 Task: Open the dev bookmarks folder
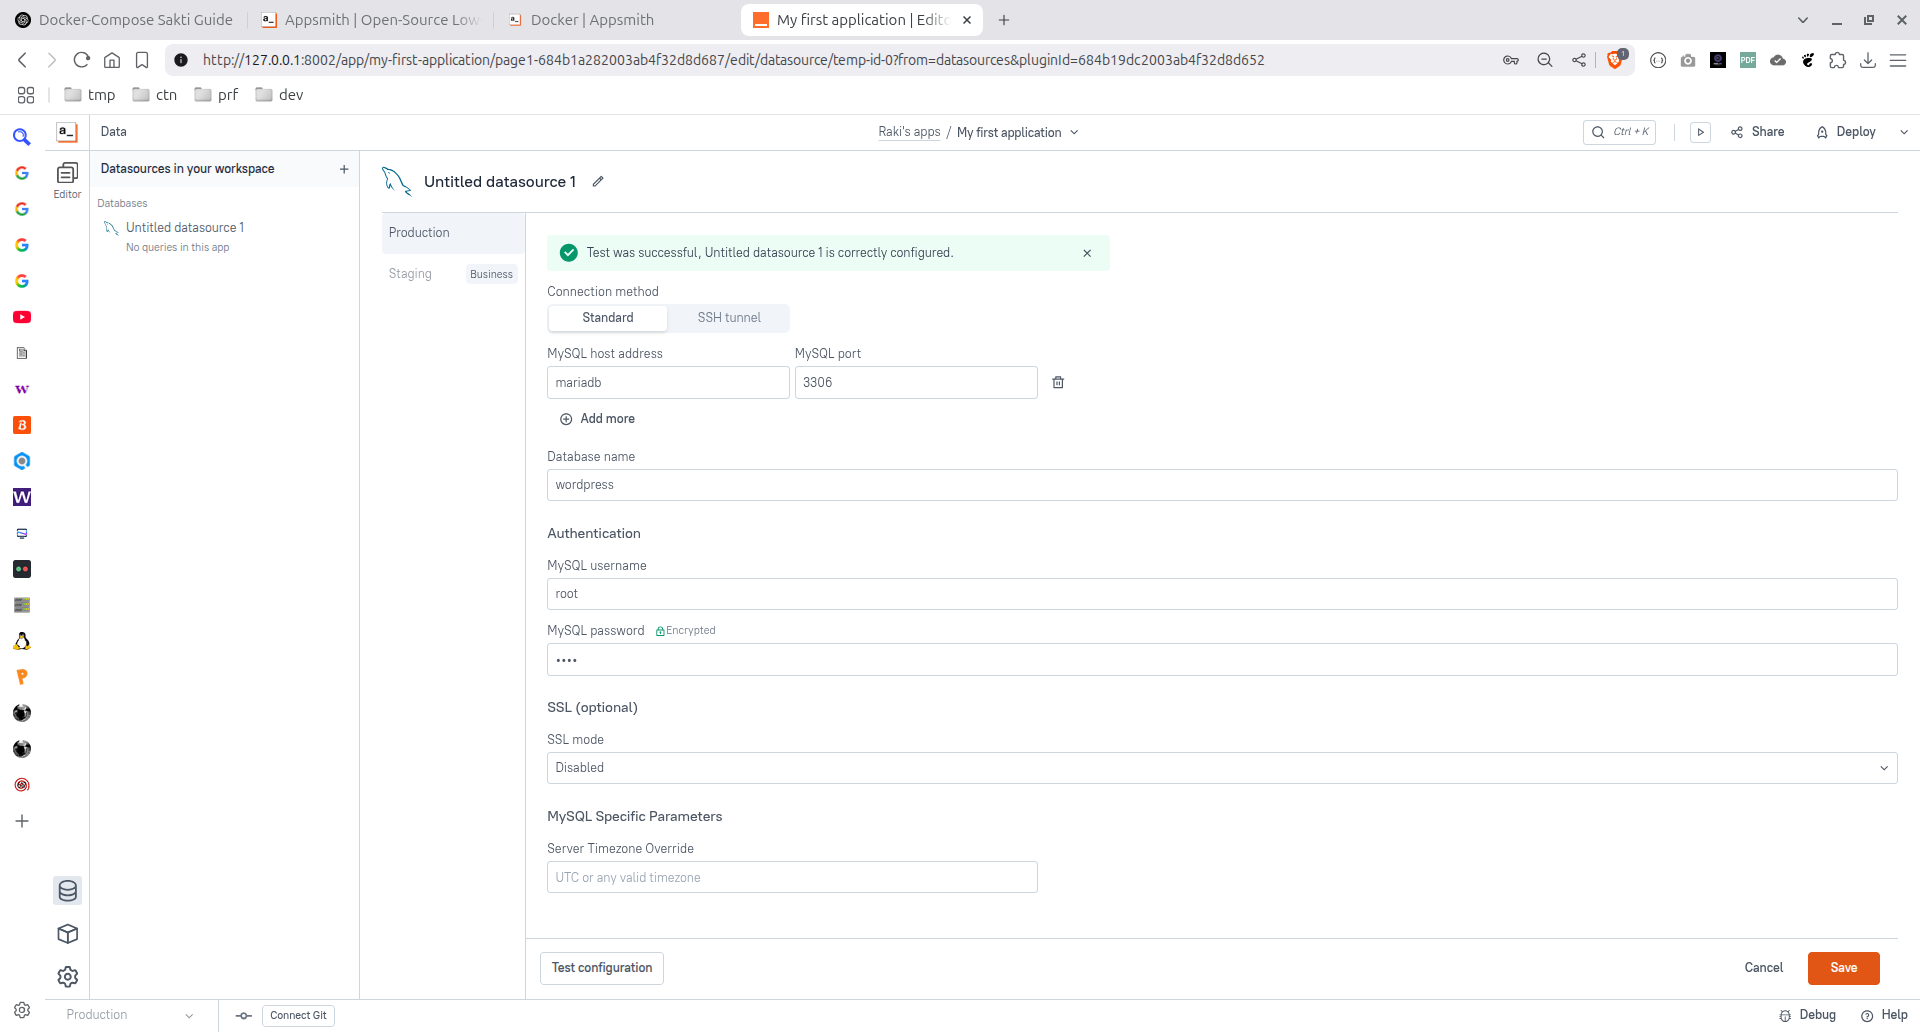pos(279,95)
